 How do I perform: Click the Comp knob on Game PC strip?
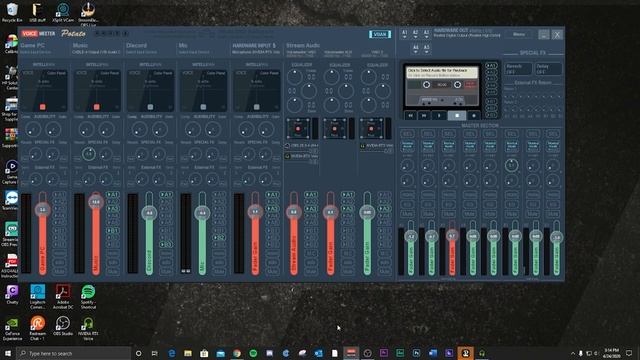pos(33,130)
